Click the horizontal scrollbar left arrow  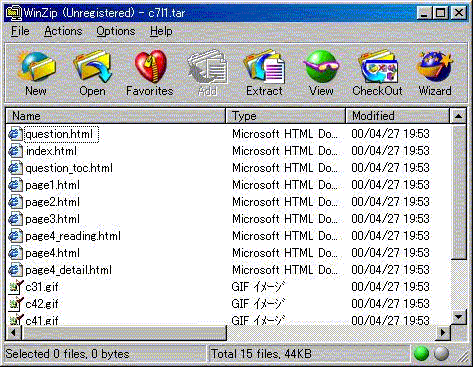pyautogui.click(x=14, y=332)
